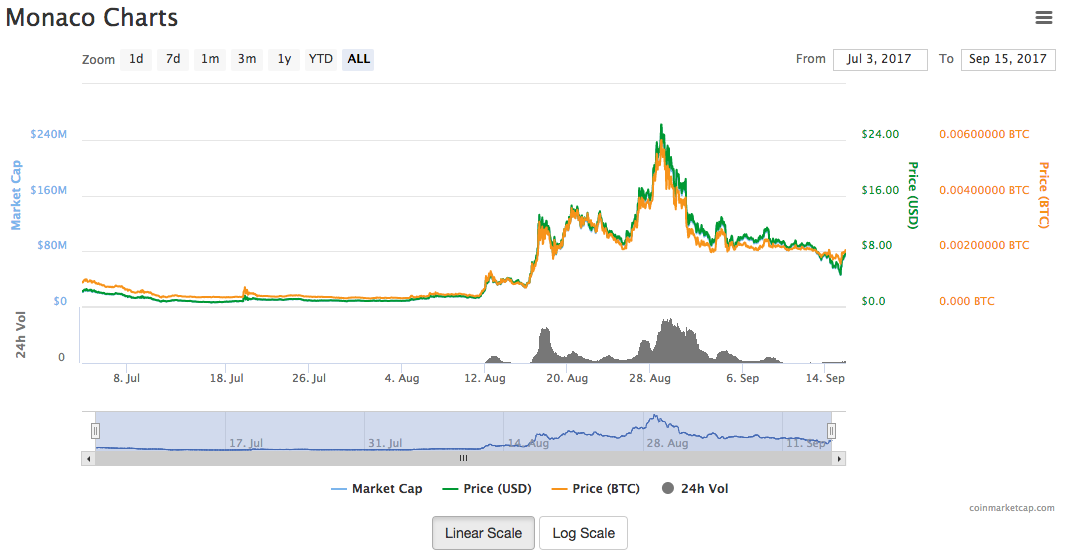Click the navigator scrollbar left arrow

click(88, 459)
